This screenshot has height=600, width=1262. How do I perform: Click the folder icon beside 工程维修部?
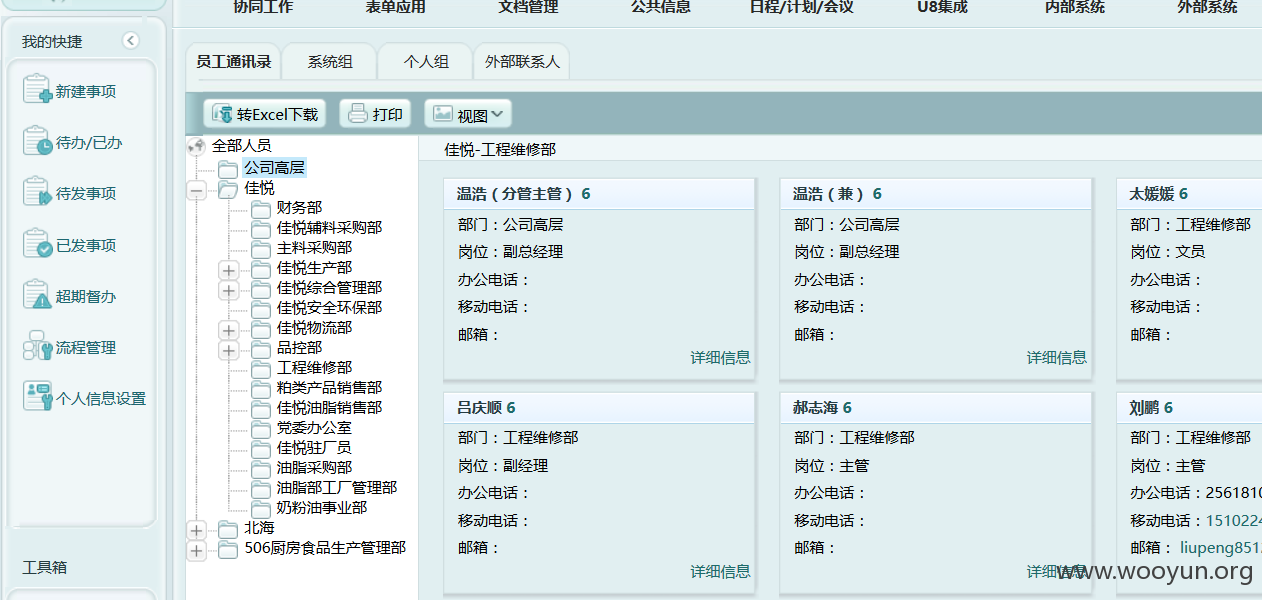point(261,368)
